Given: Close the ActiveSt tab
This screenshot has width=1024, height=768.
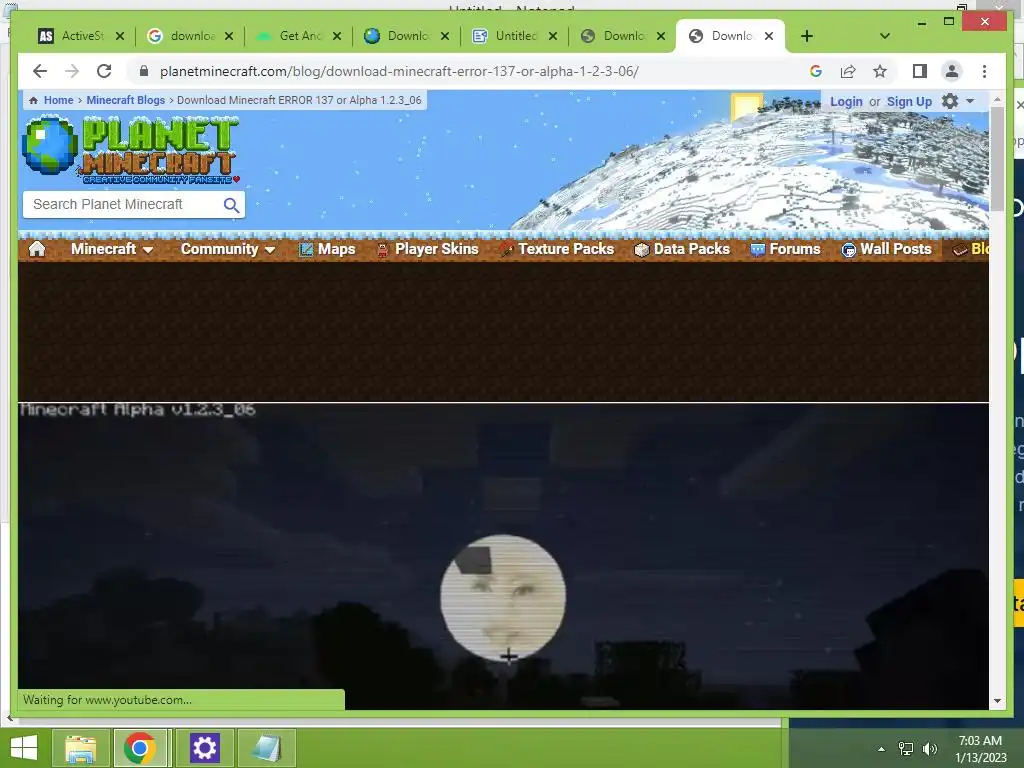Looking at the screenshot, I should [120, 36].
